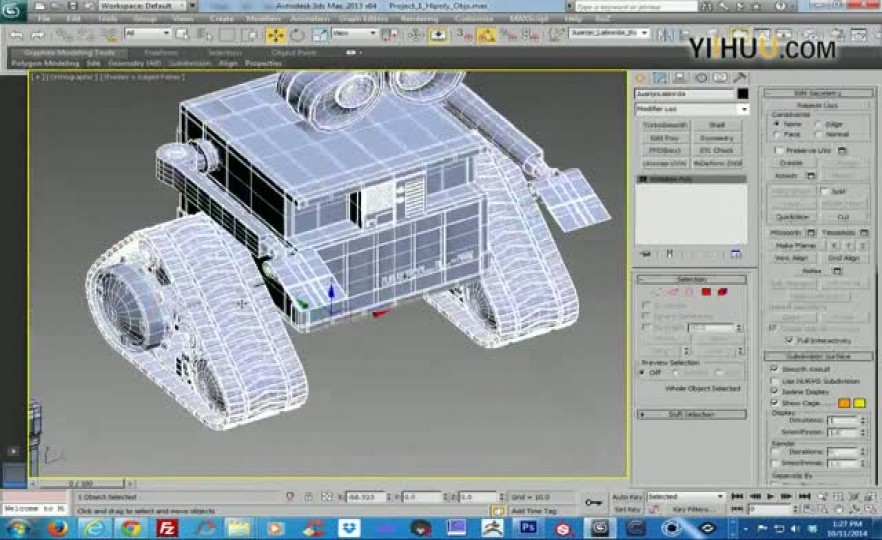
Task: Open the Modify command panel tab
Action: (660, 78)
